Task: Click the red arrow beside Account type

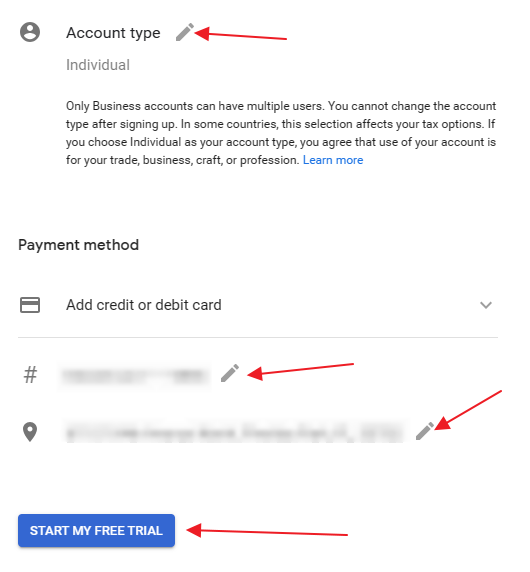Action: point(241,34)
